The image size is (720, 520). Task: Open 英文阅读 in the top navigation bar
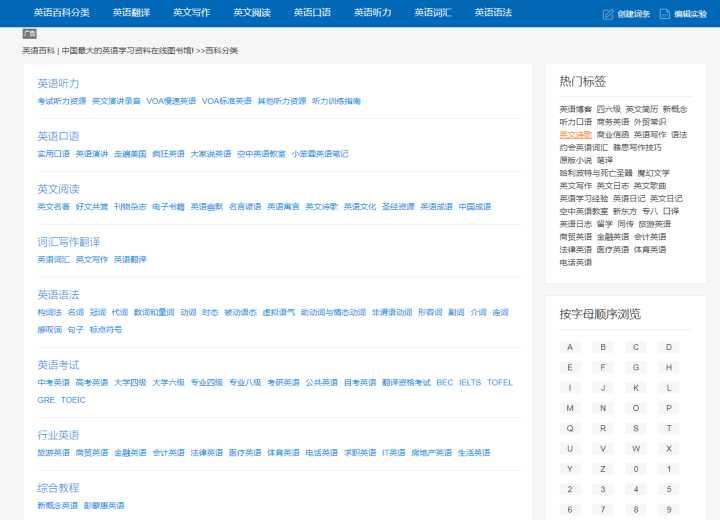(x=252, y=12)
